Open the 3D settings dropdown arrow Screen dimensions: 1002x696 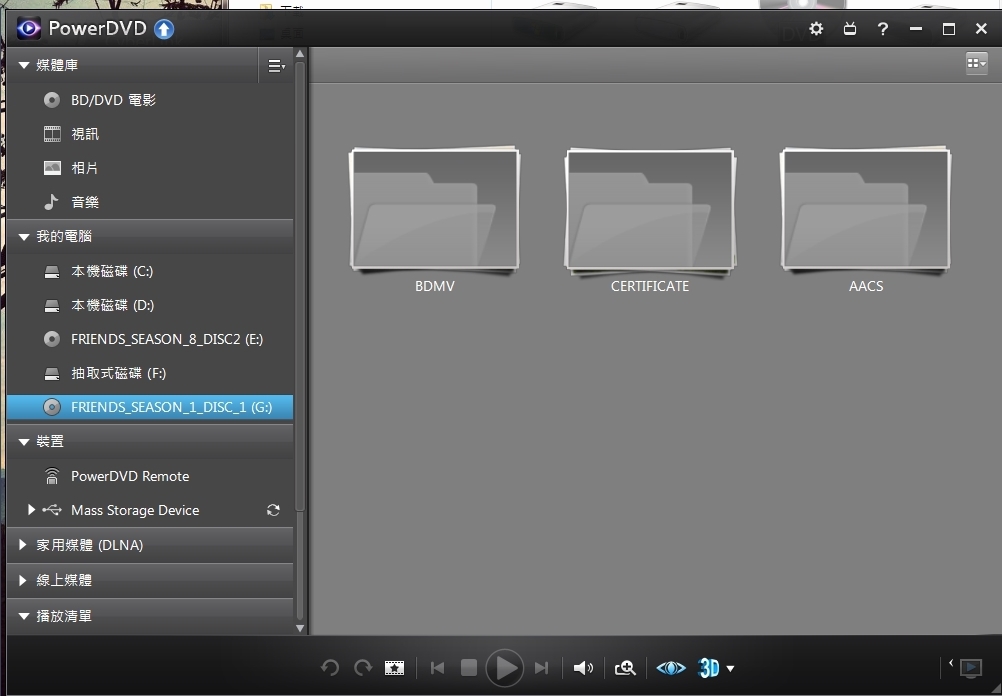tap(730, 669)
